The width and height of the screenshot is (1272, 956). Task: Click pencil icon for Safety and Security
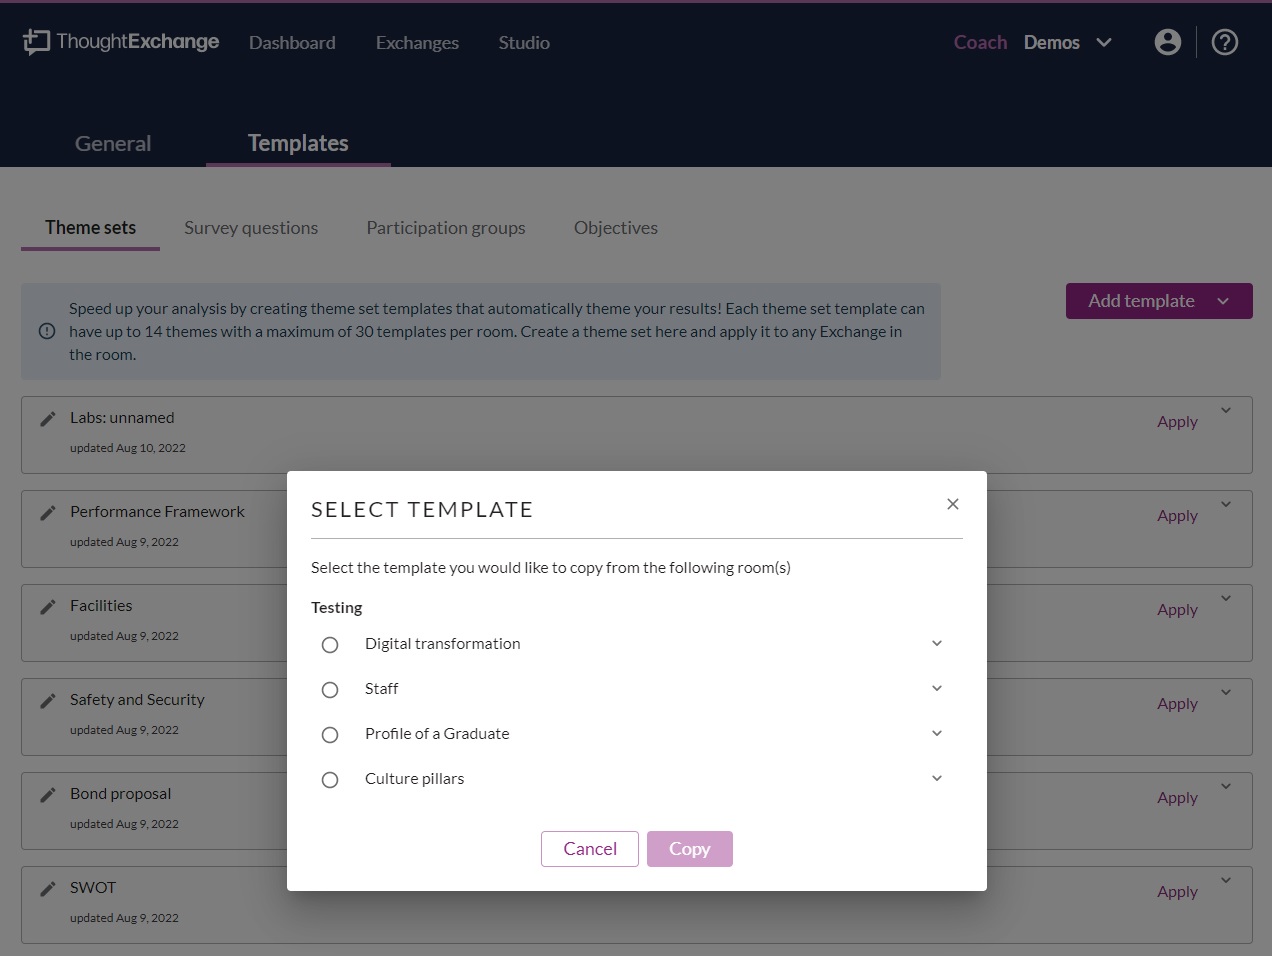47,701
